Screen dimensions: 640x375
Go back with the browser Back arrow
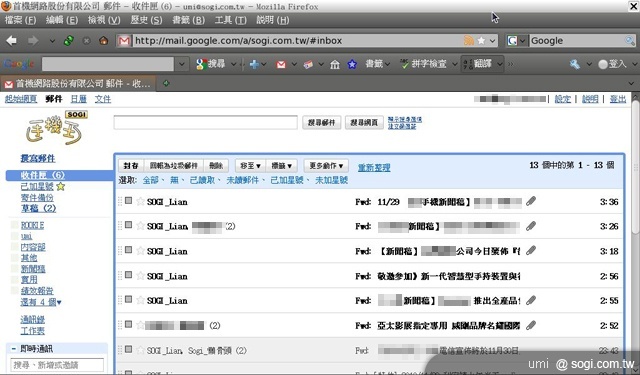(11, 40)
